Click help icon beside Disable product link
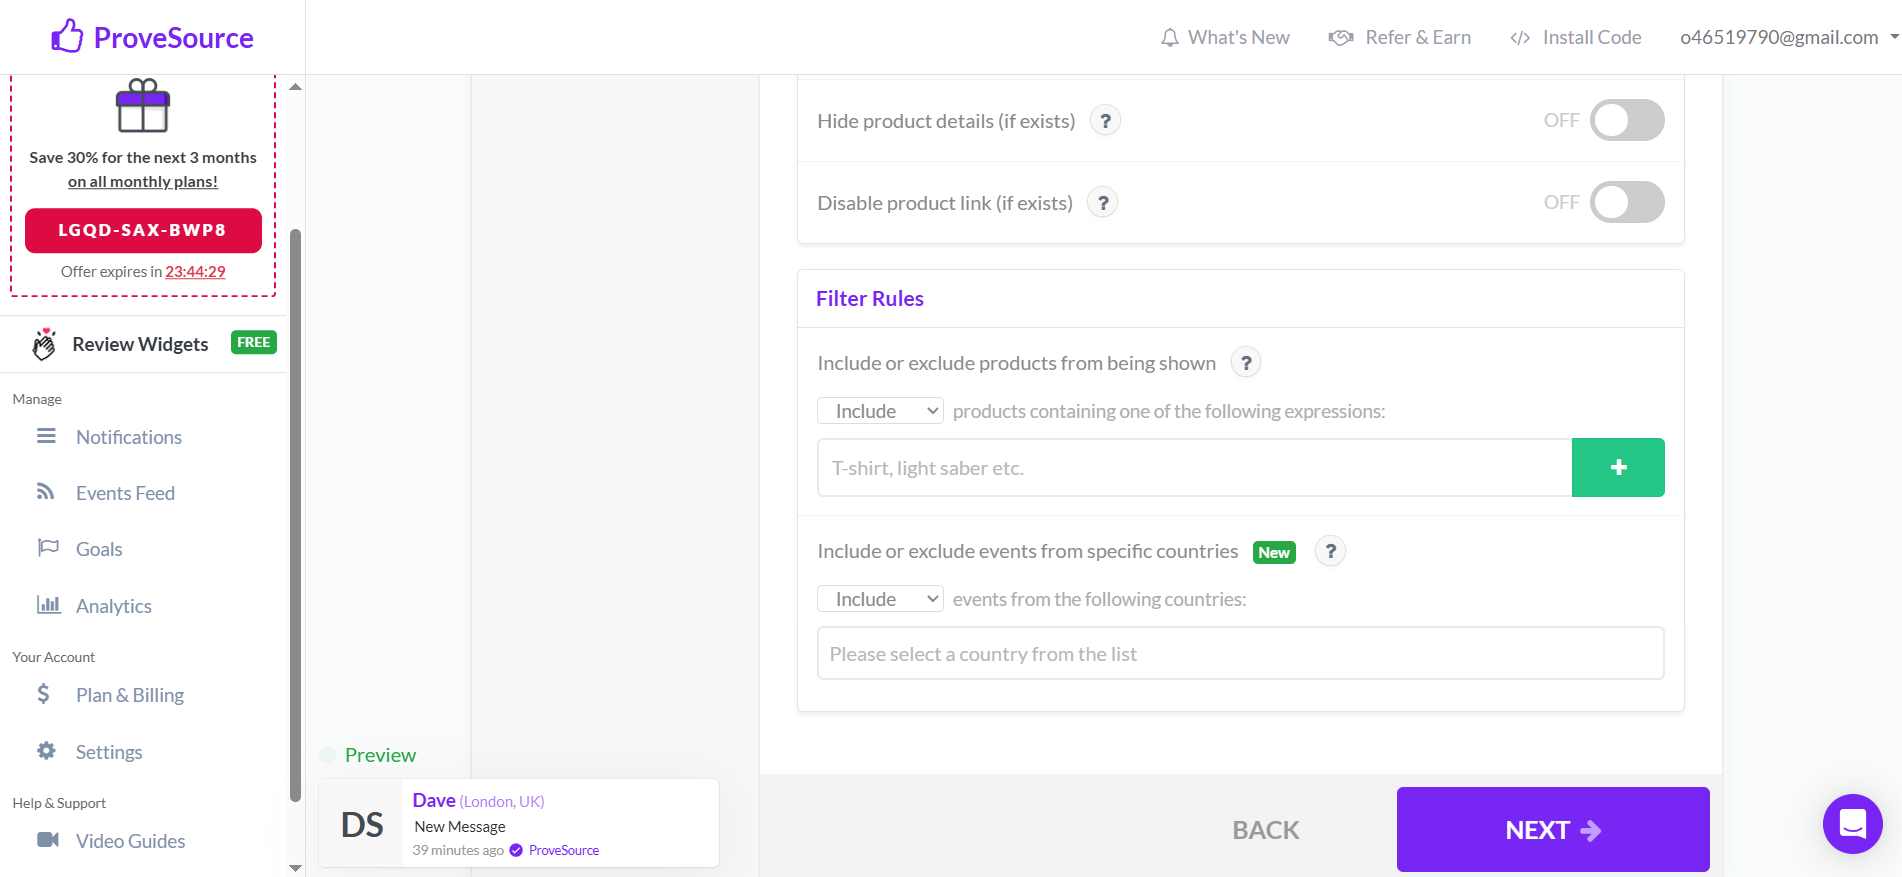Image resolution: width=1902 pixels, height=877 pixels. (x=1103, y=203)
